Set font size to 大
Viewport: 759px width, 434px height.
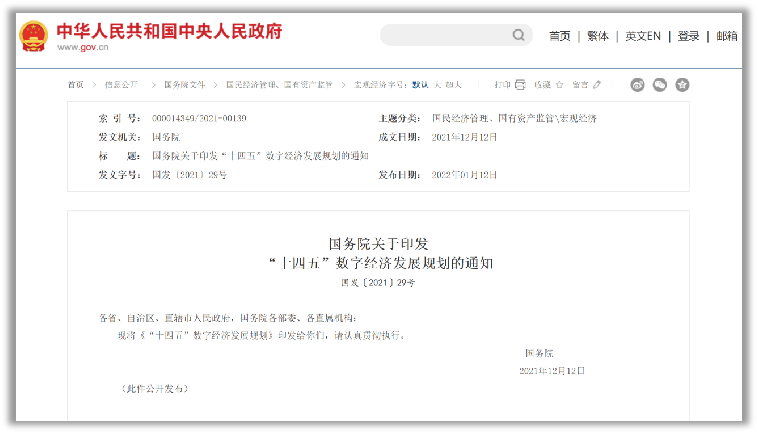(x=438, y=85)
